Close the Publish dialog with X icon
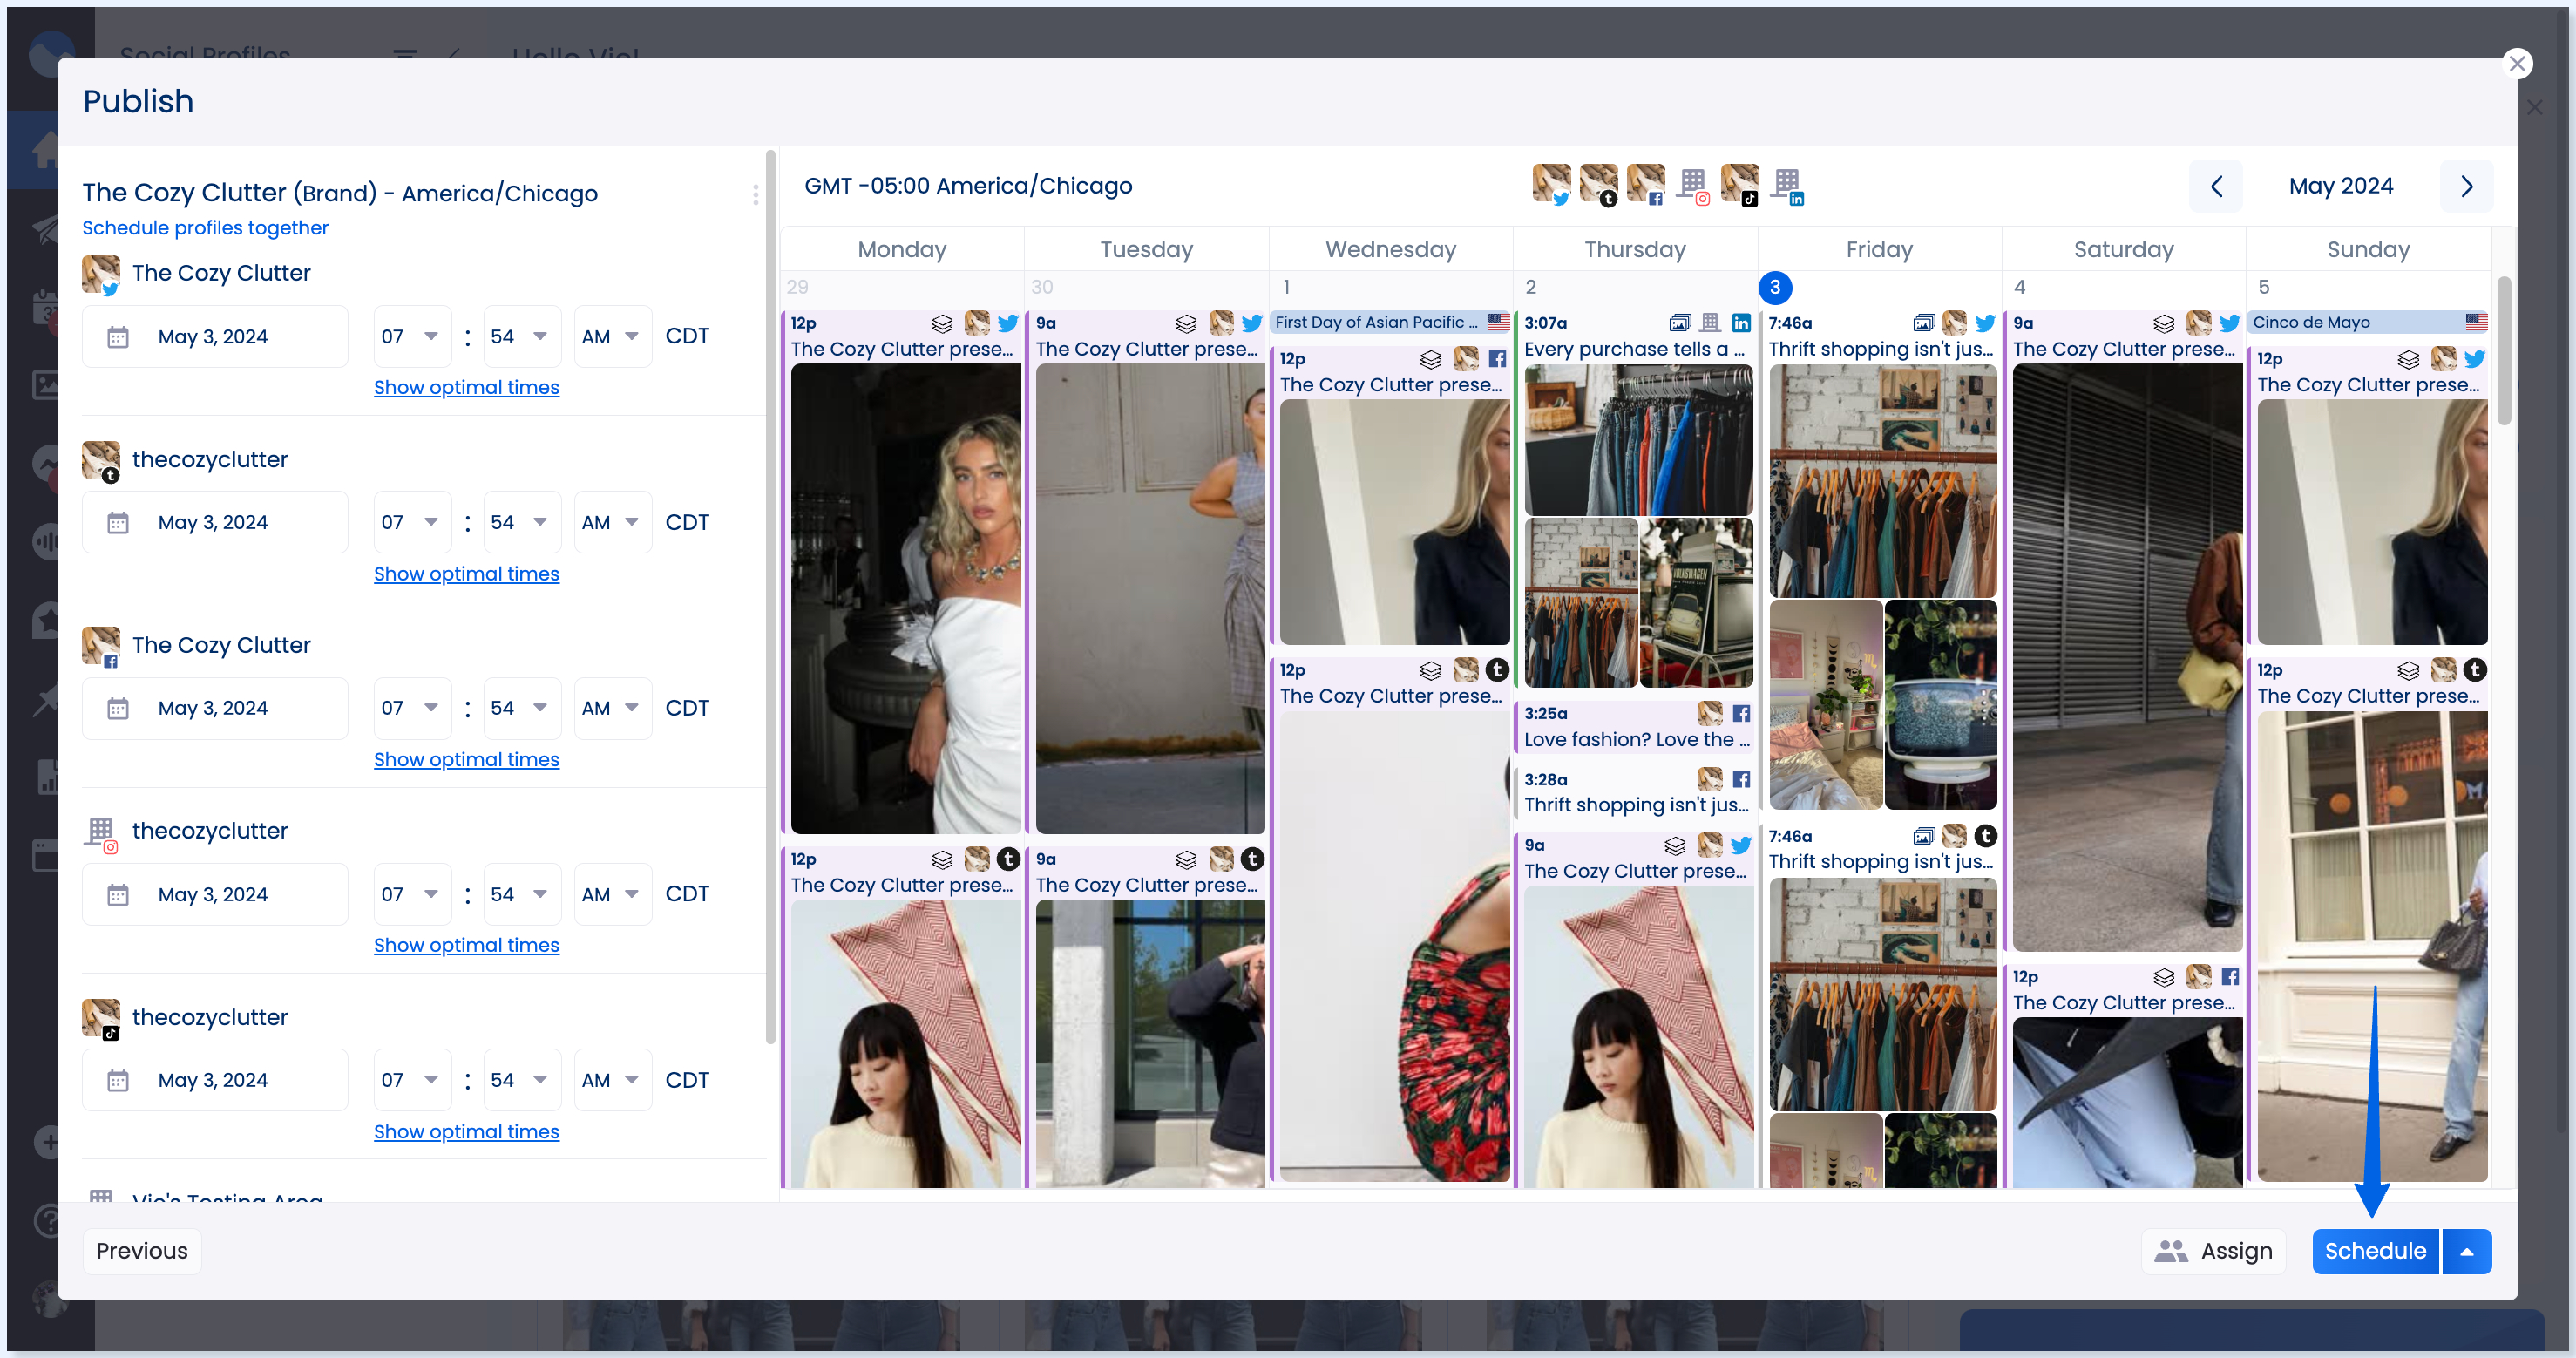This screenshot has height=1358, width=2576. [x=2517, y=64]
